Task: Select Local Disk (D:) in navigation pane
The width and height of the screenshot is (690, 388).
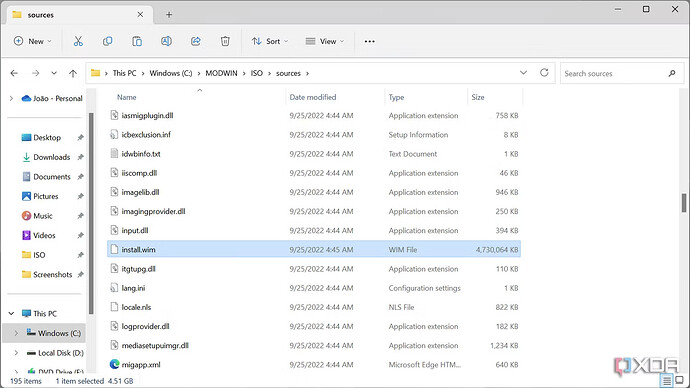Action: 55,353
